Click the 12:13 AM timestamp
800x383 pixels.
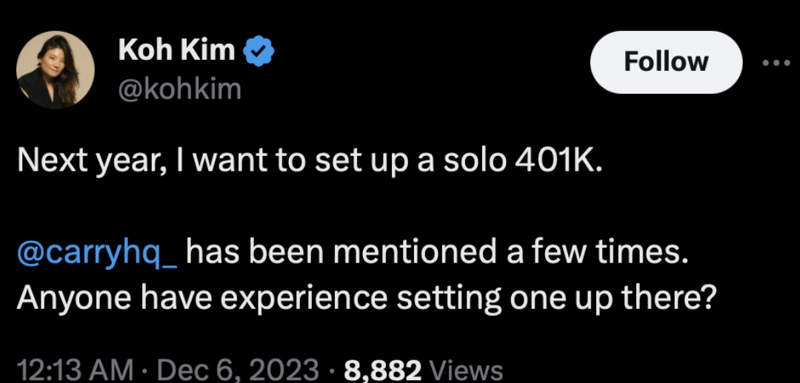pos(75,369)
